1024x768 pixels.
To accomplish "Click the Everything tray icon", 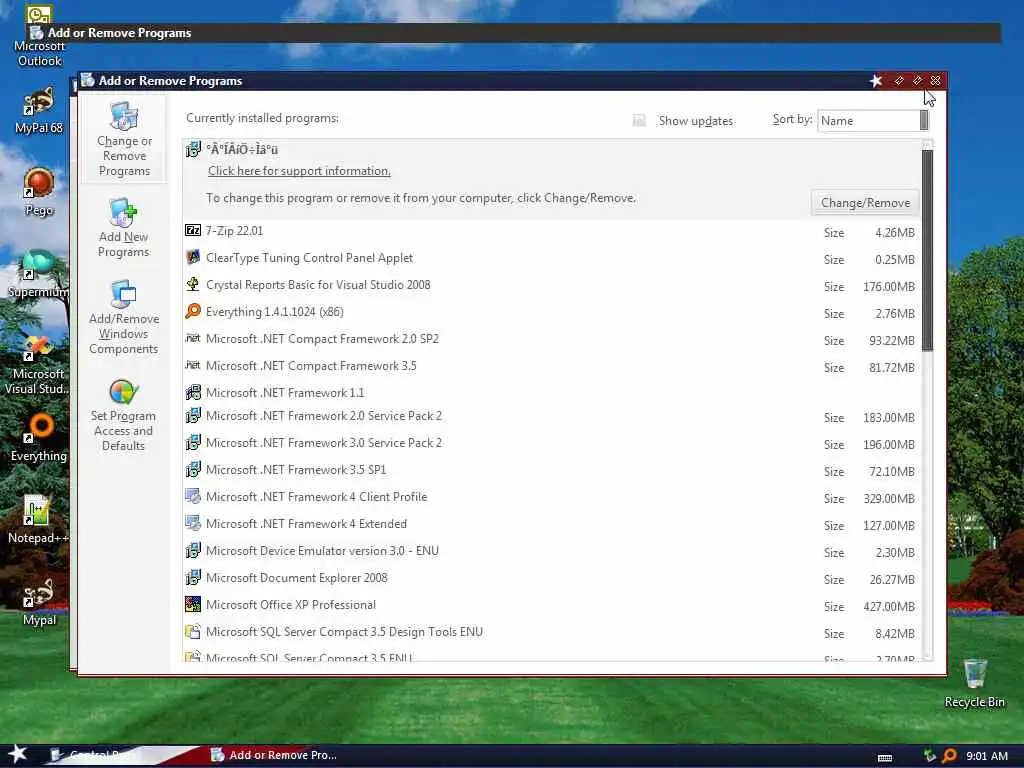I will [x=950, y=756].
